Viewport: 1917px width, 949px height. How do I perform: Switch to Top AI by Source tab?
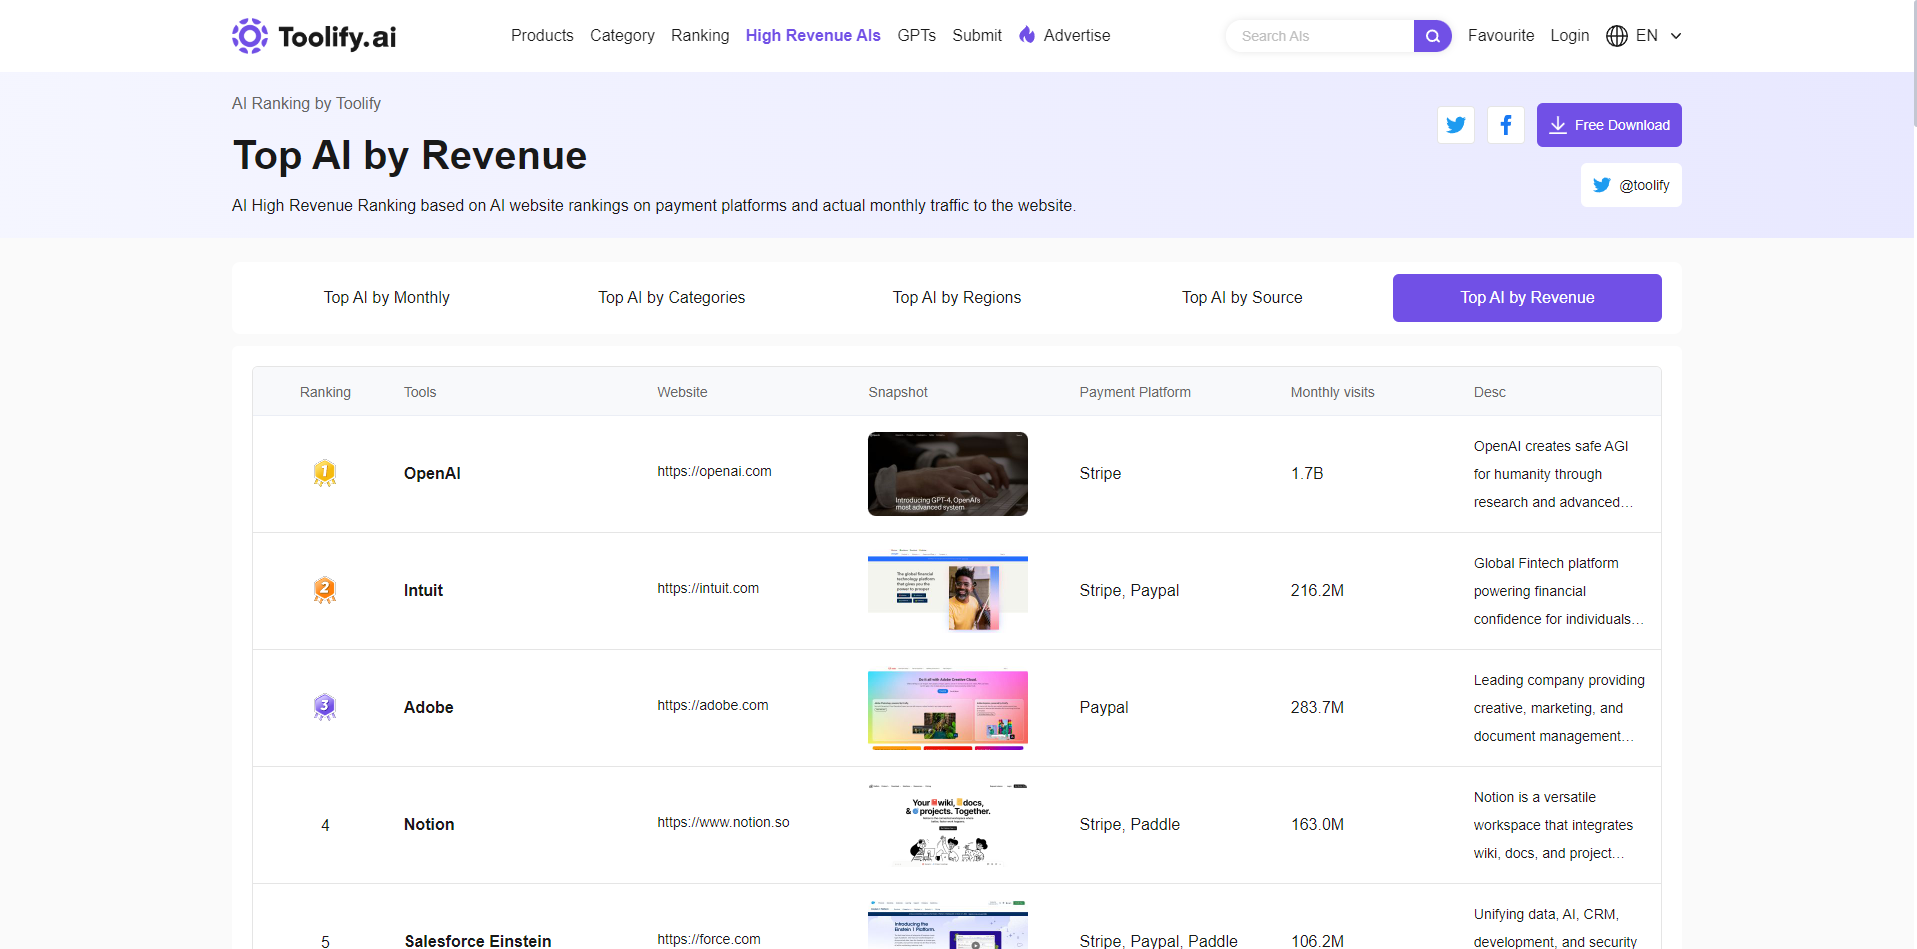click(x=1242, y=298)
